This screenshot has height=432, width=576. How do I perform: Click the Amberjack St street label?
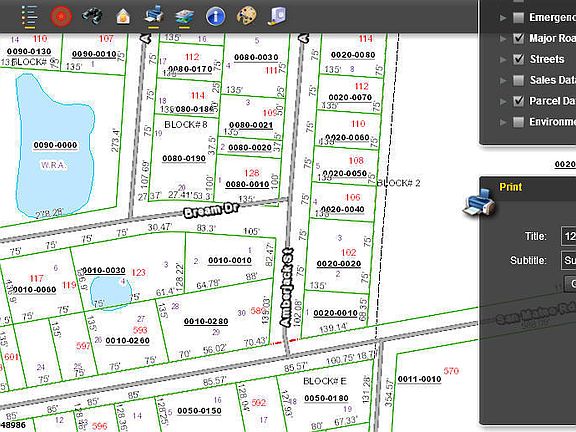coord(287,288)
